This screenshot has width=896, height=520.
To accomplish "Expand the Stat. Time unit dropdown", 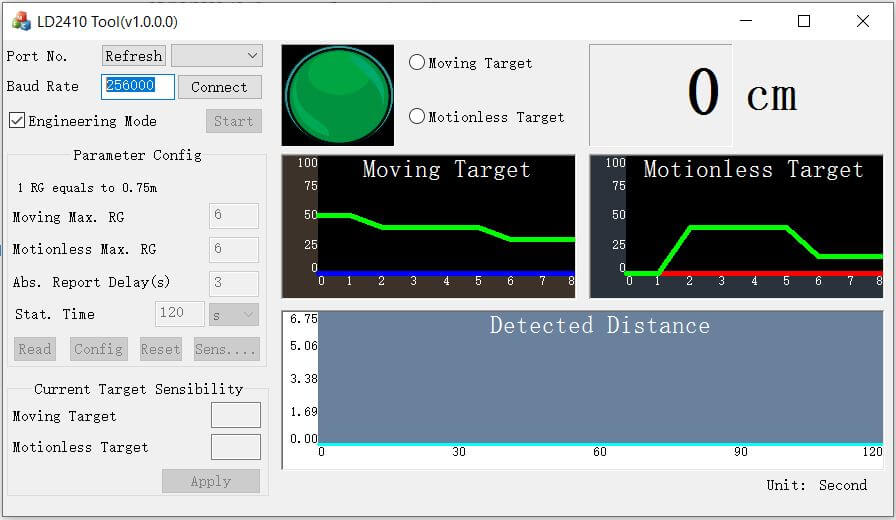I will click(234, 314).
